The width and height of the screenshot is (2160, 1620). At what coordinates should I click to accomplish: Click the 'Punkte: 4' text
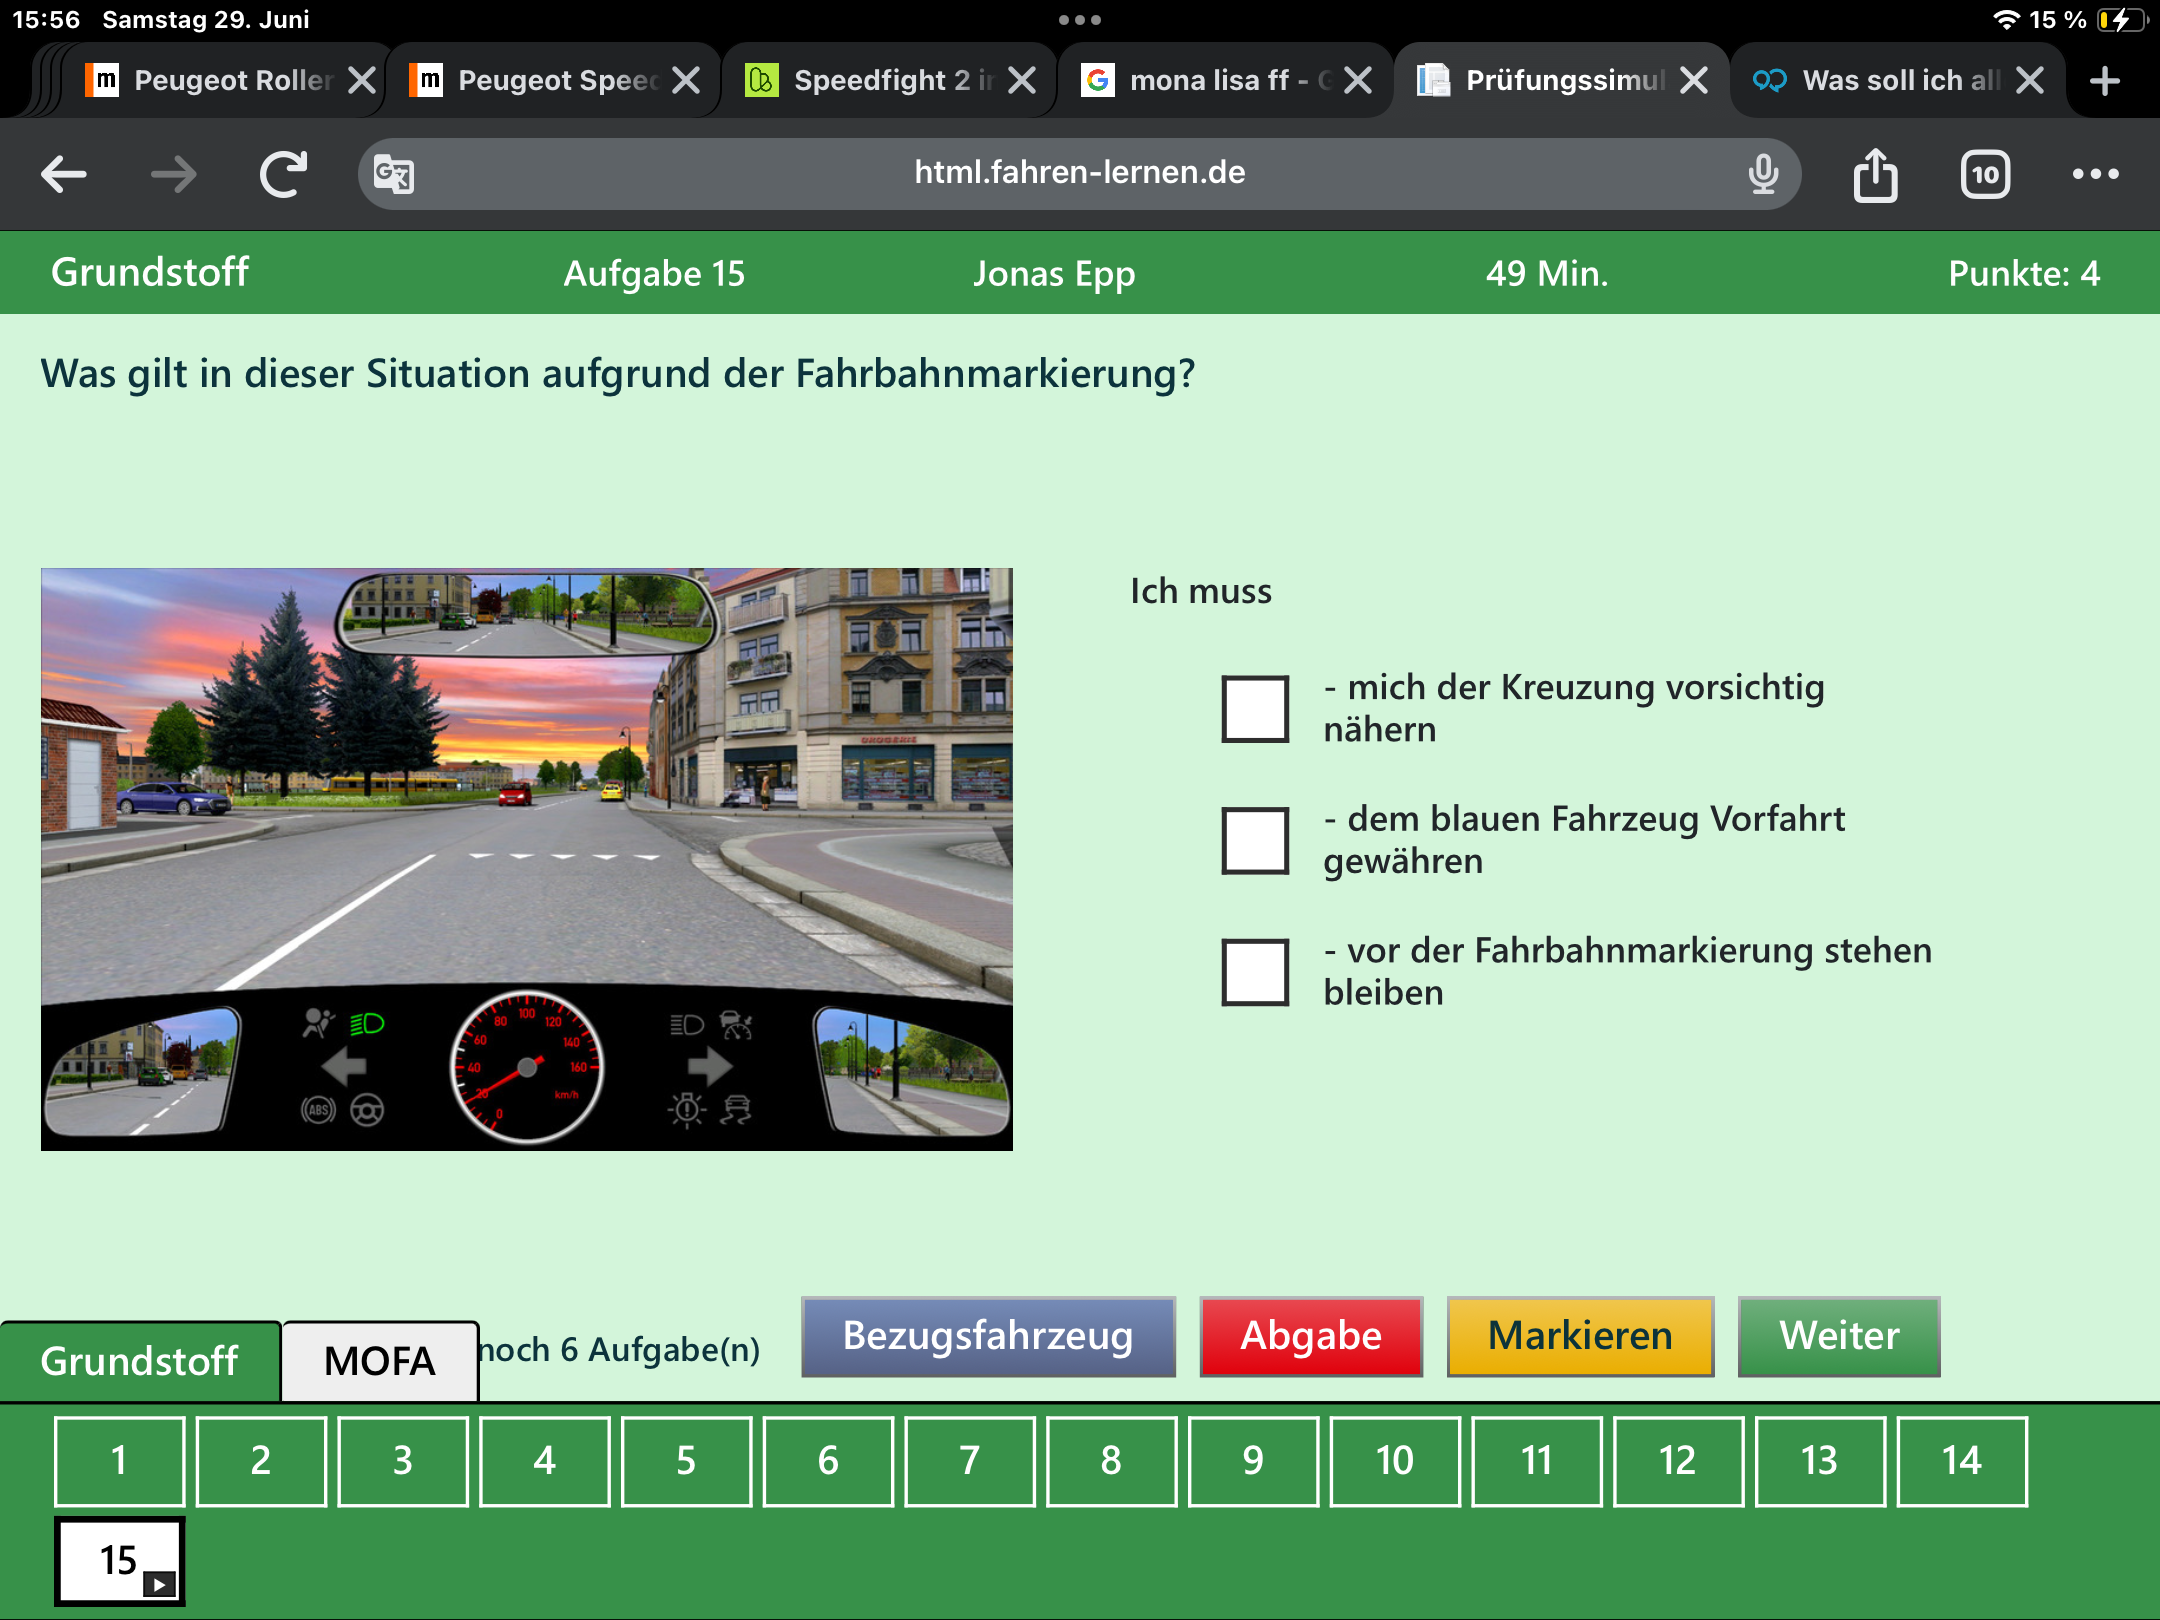click(x=2024, y=273)
